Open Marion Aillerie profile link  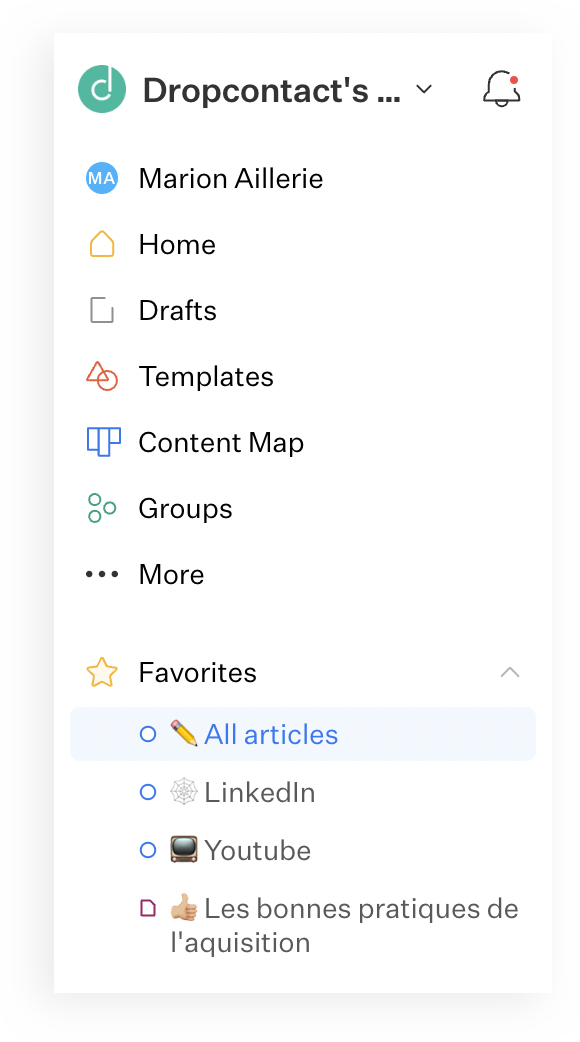tap(231, 178)
